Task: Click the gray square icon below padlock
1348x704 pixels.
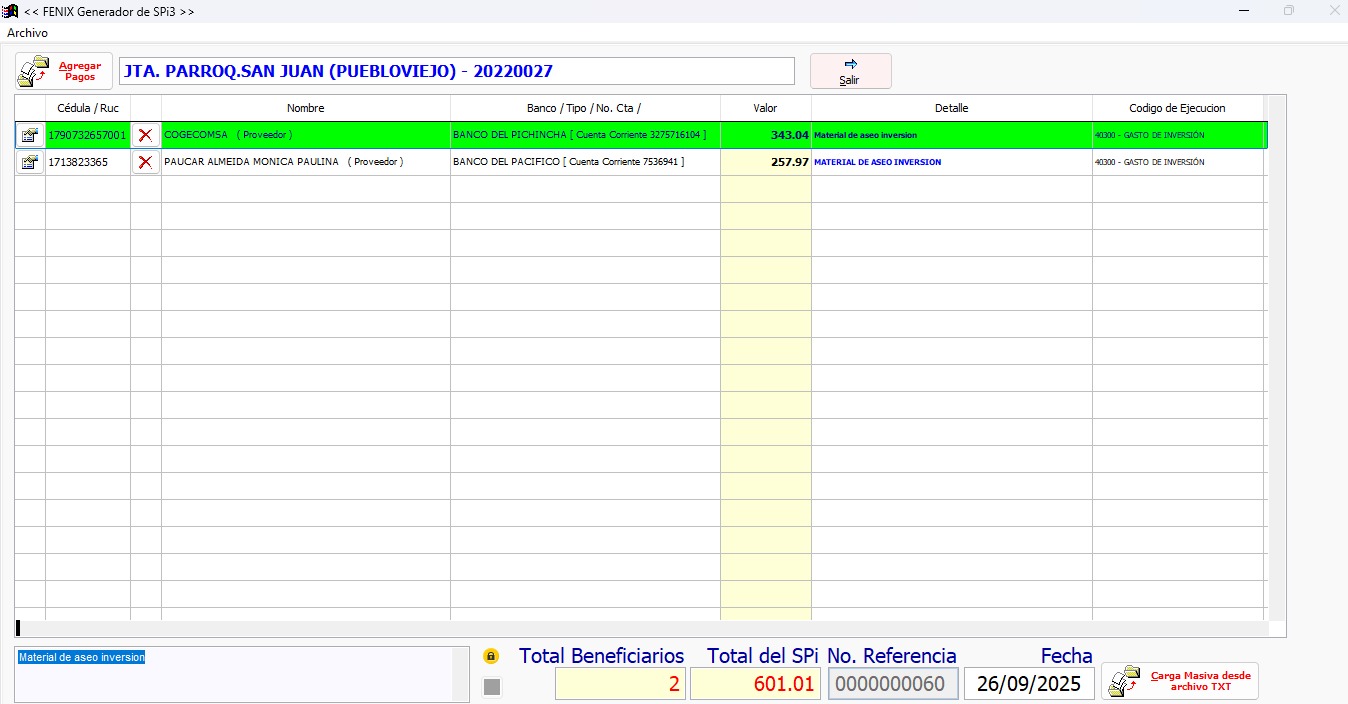Action: 491,686
